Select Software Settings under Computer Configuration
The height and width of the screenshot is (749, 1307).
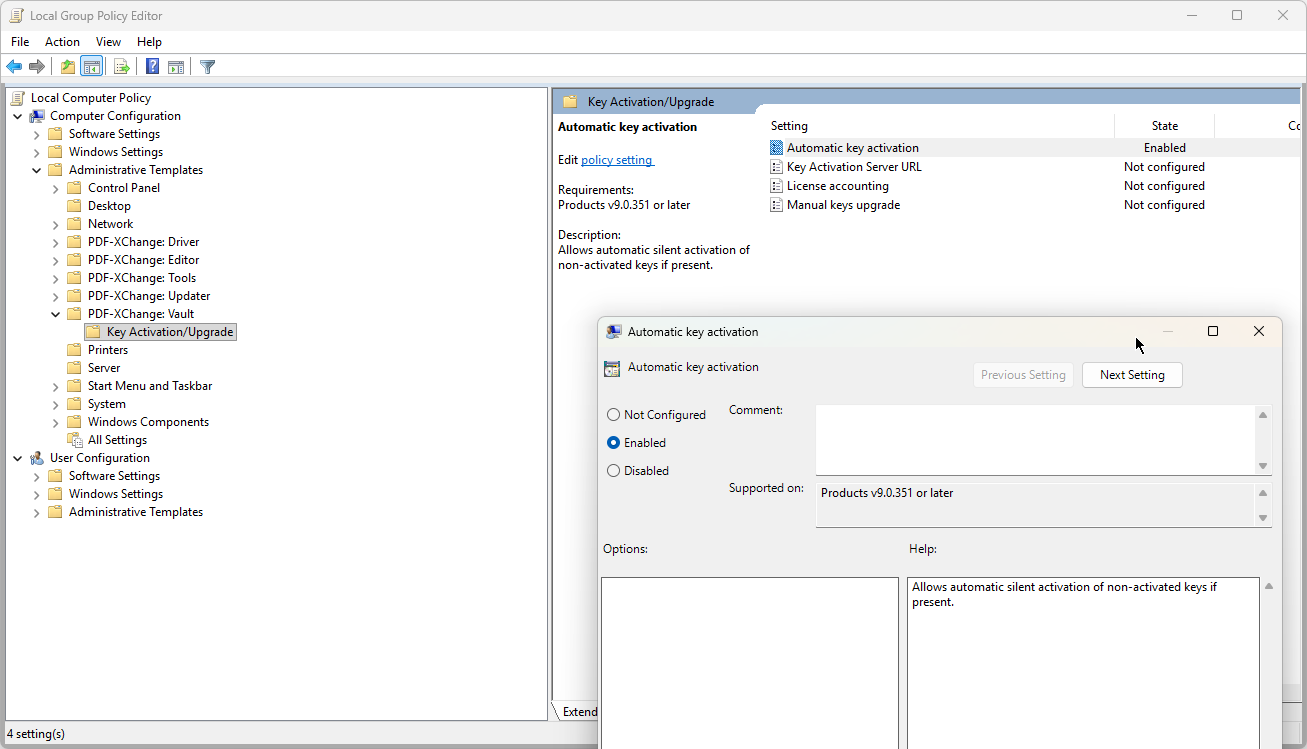(x=114, y=134)
